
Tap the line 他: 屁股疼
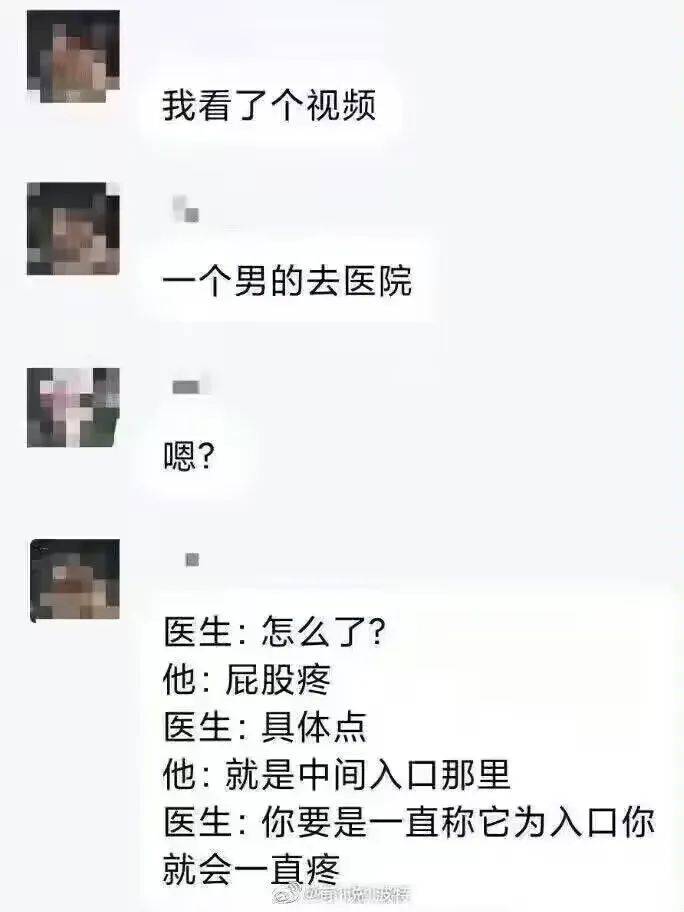tap(247, 680)
